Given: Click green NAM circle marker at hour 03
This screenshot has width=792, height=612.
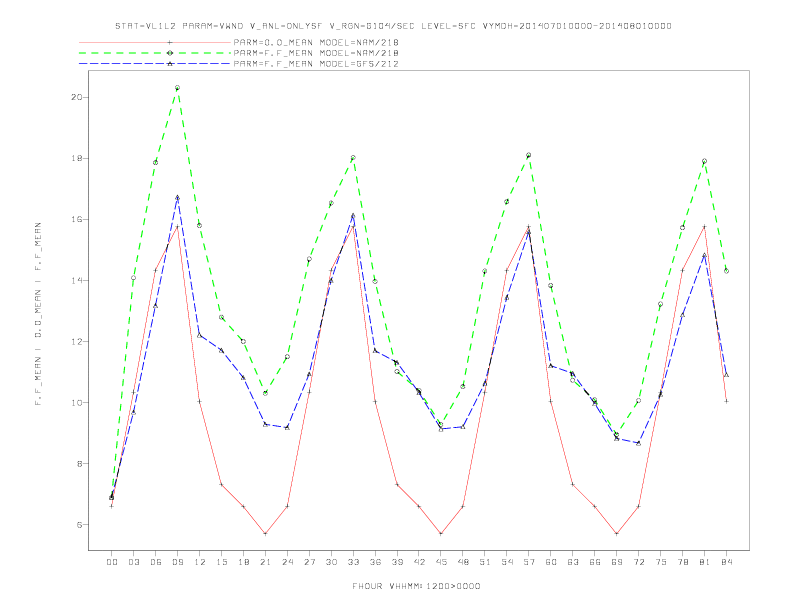Looking at the screenshot, I should pyautogui.click(x=133, y=278).
